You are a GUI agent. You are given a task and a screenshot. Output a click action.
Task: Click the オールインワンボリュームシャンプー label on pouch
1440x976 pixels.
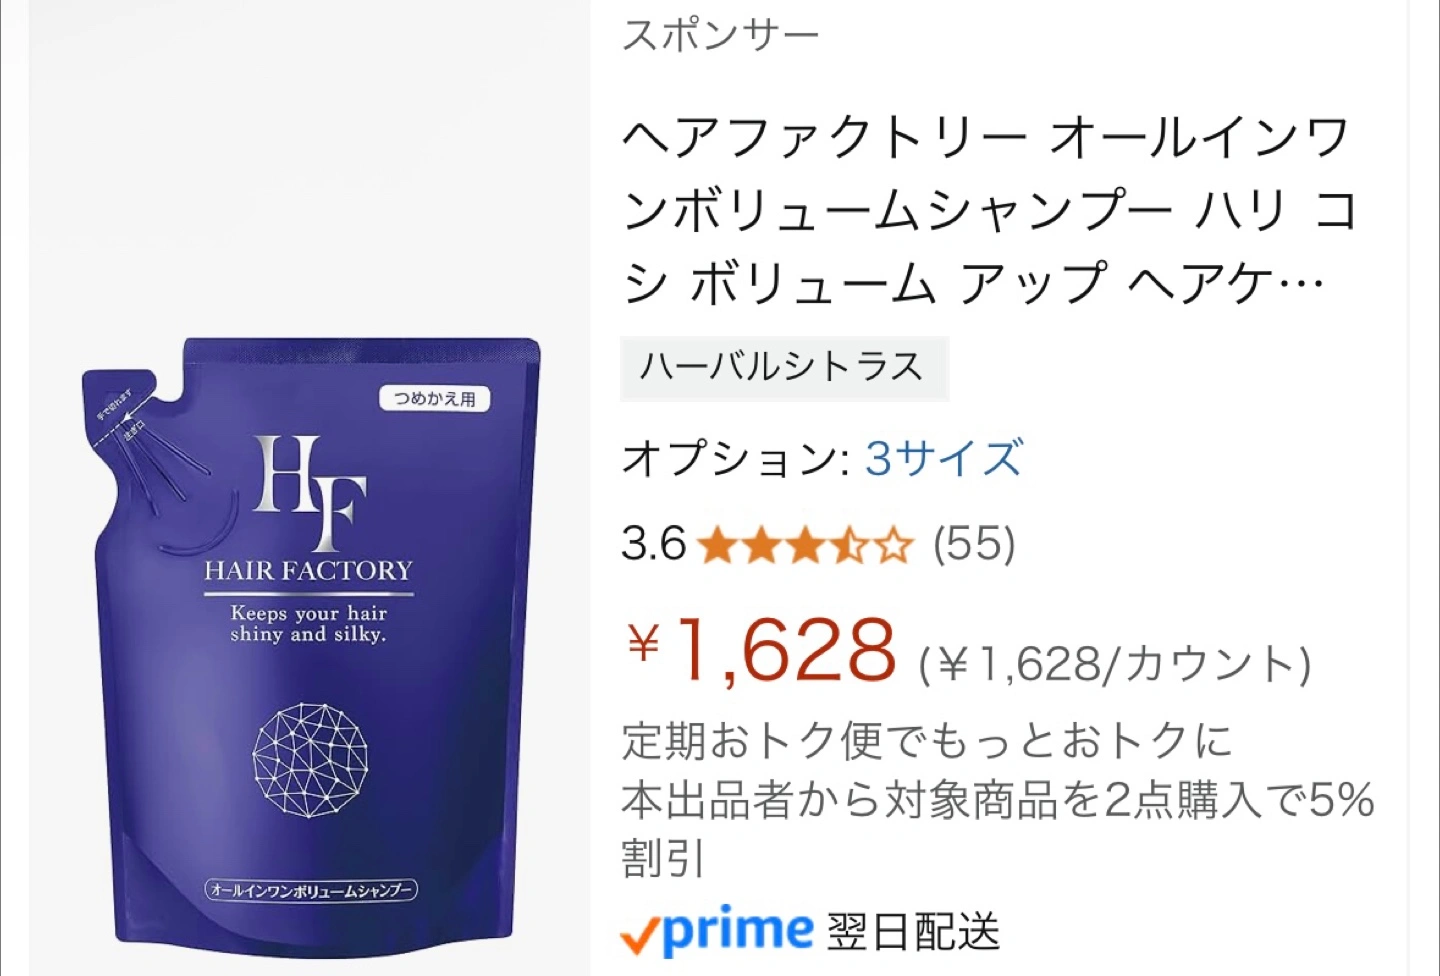311,890
